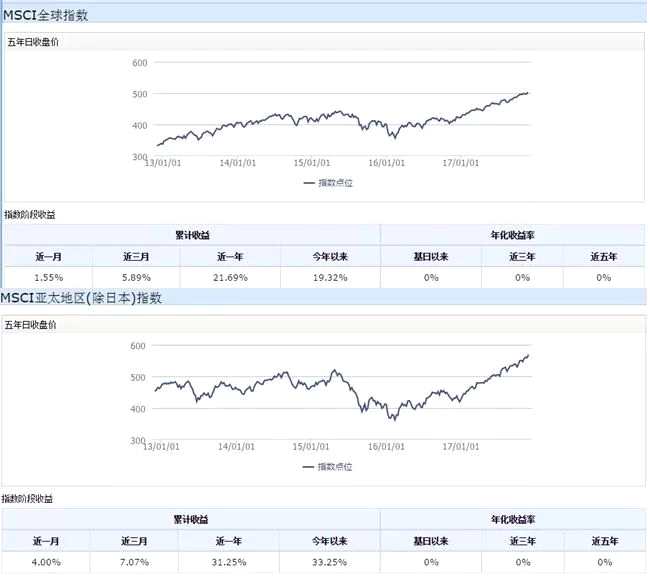Click 基日以来 column header in MSCI全球指数 table
The image size is (650, 576).
pyautogui.click(x=431, y=257)
